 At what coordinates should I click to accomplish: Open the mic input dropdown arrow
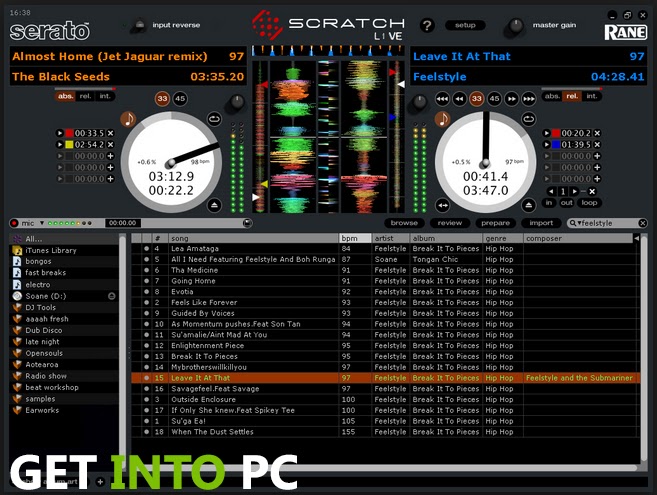pos(42,223)
